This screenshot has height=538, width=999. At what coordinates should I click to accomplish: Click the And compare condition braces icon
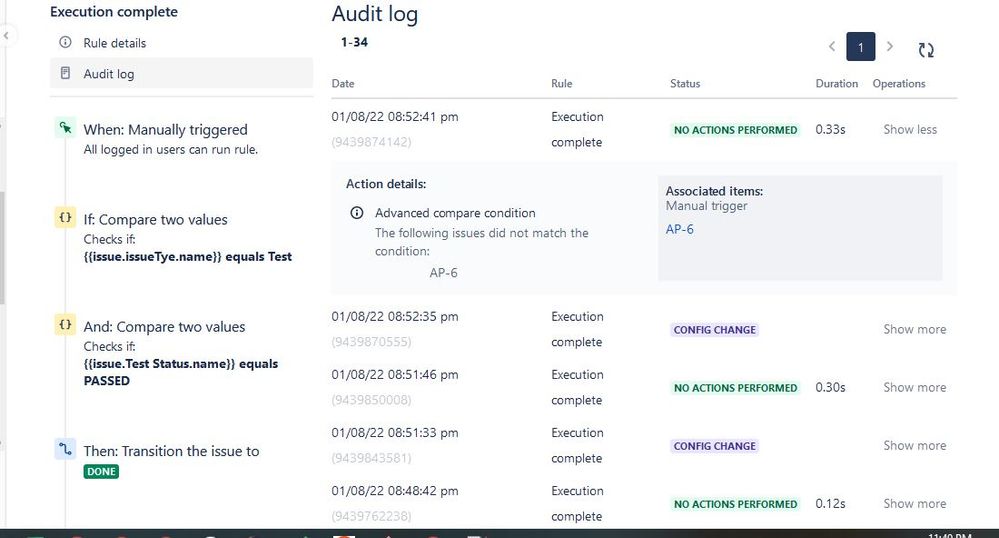coord(65,324)
